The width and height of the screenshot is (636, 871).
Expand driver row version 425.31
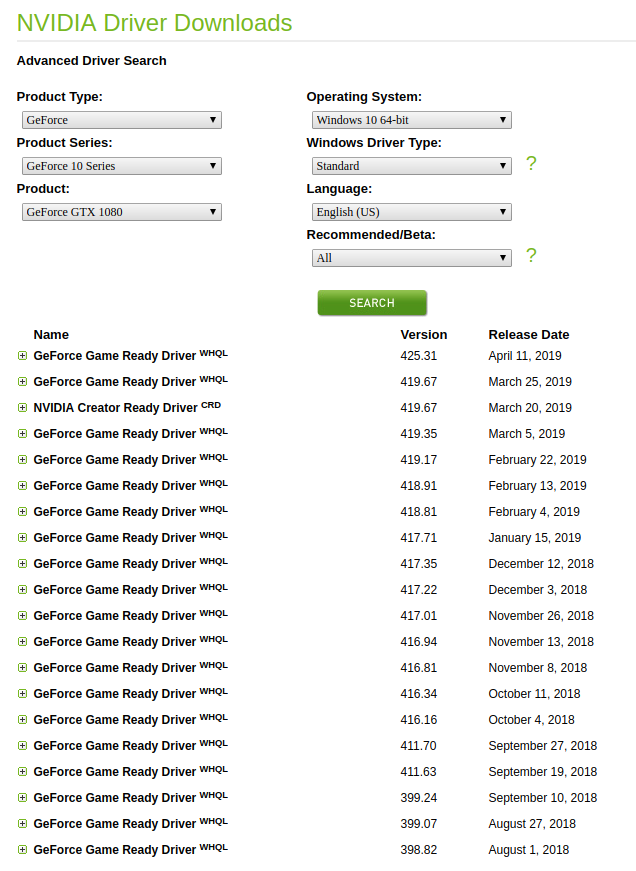[22, 356]
